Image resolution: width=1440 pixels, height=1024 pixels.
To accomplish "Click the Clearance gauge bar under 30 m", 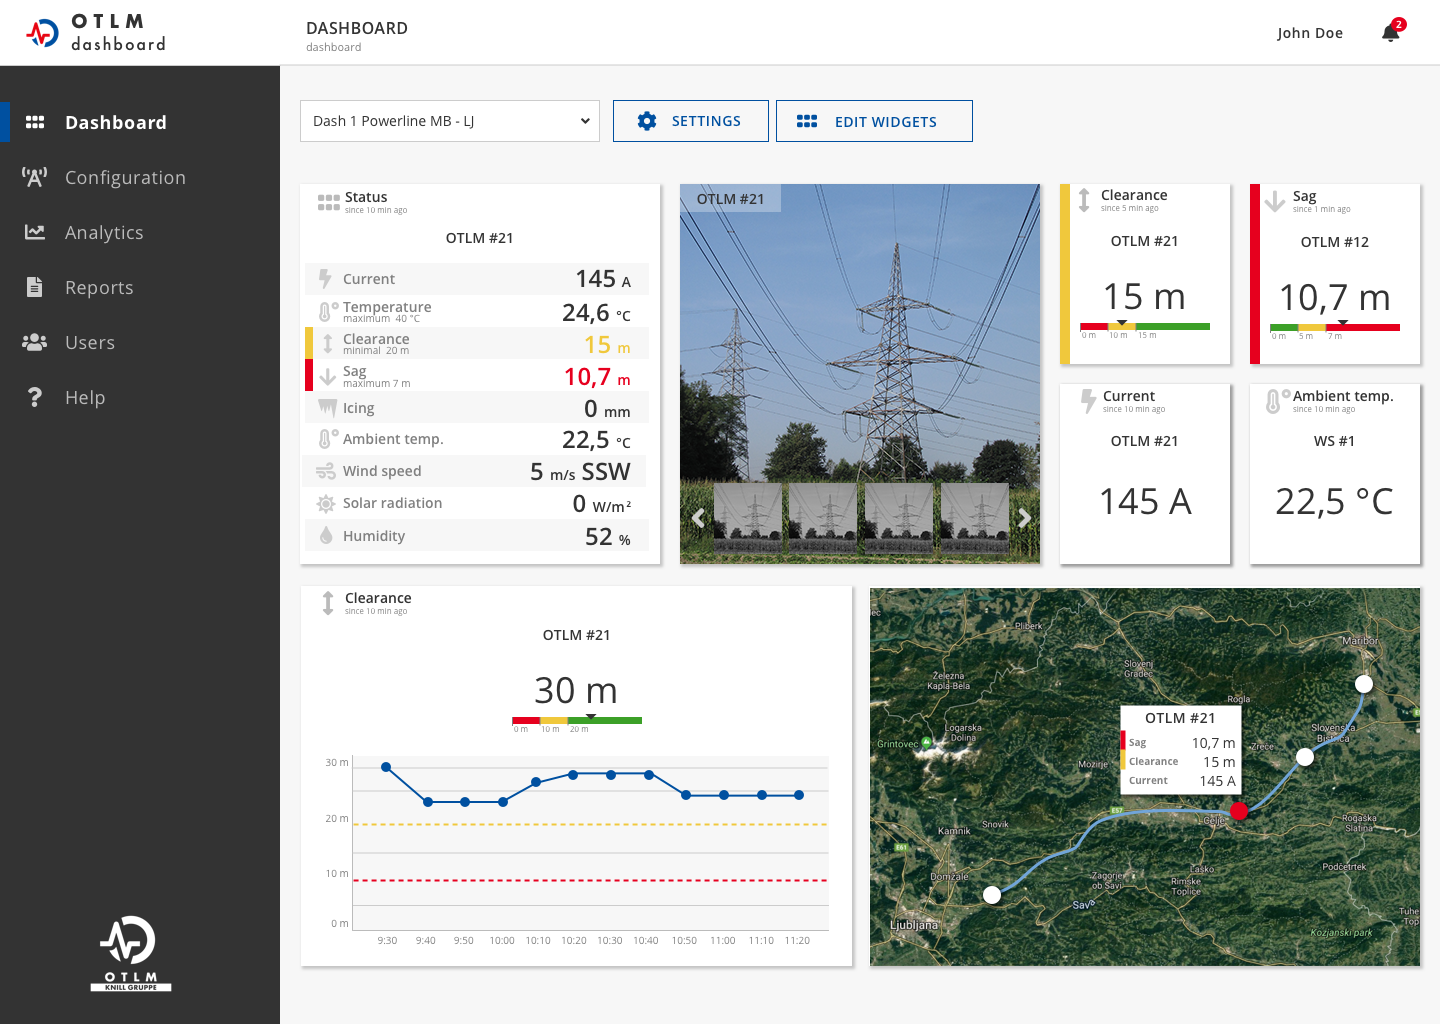I will [577, 720].
